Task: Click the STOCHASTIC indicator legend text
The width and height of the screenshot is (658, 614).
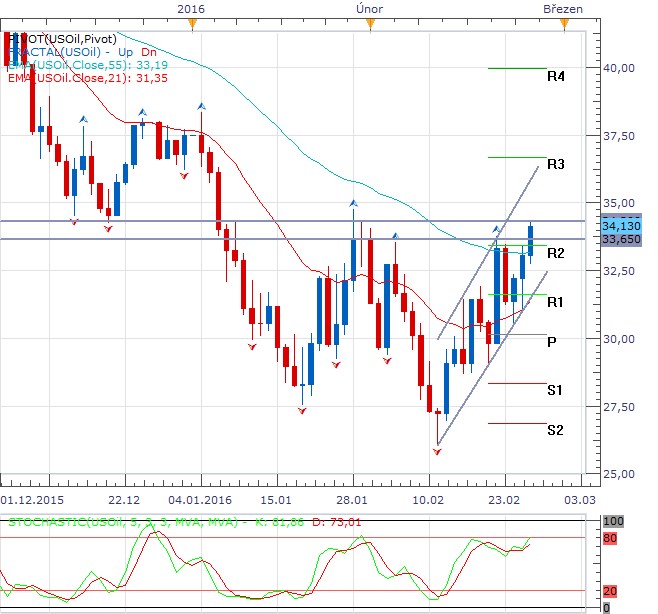Action: click(x=184, y=522)
